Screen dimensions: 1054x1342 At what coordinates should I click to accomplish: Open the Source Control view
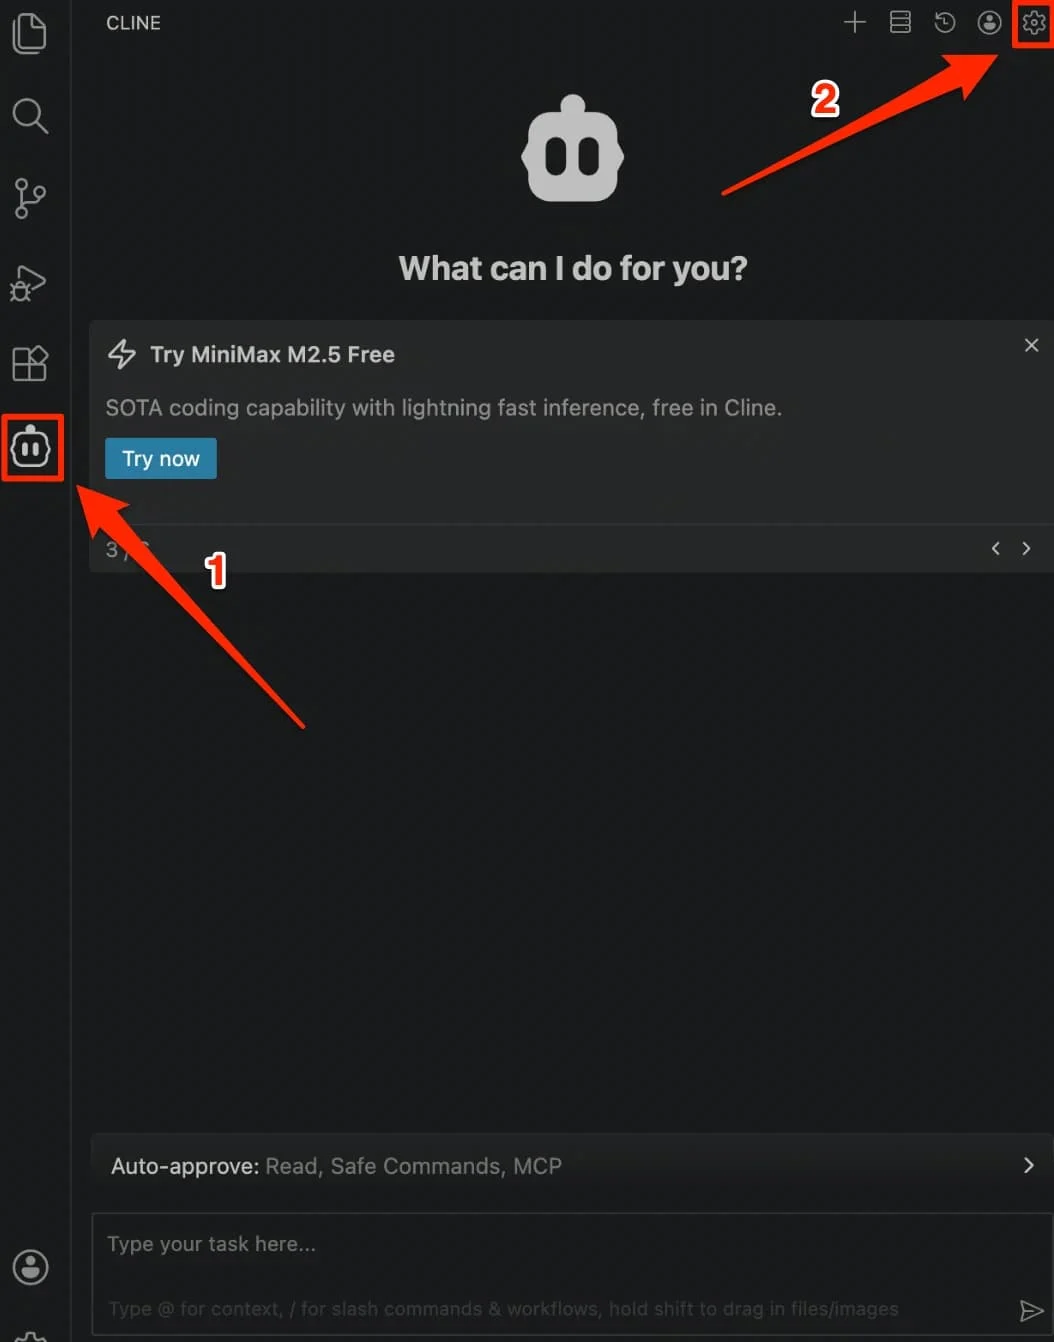point(30,198)
